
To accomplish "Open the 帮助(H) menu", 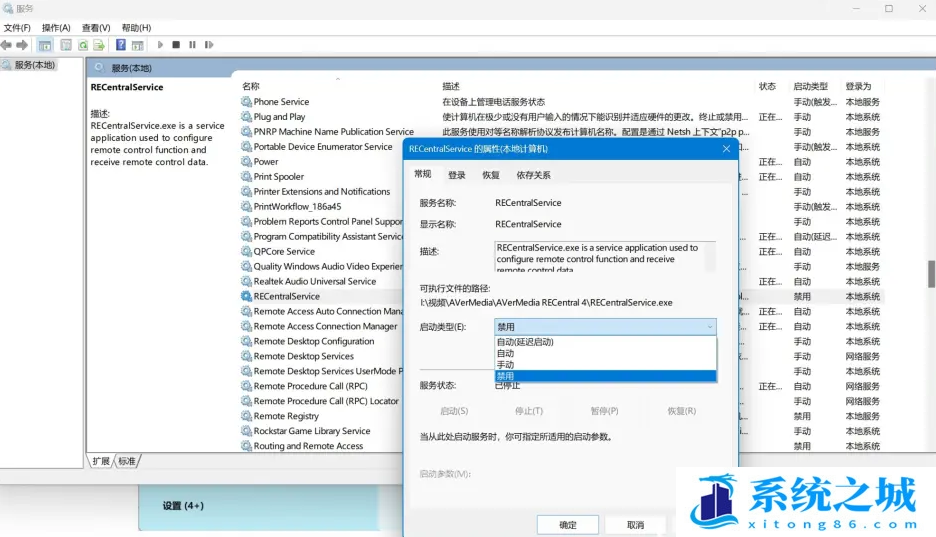I will click(136, 27).
